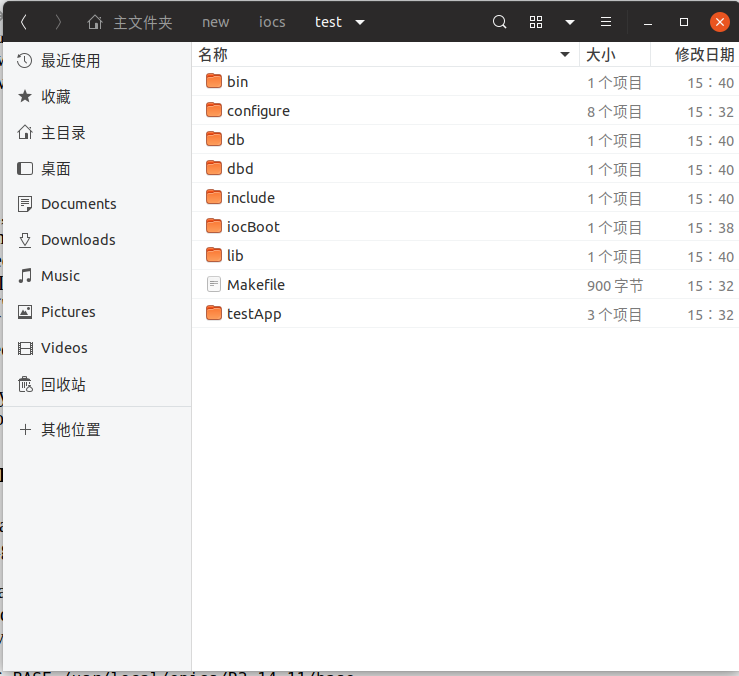Image resolution: width=739 pixels, height=676 pixels.
Task: Open 收藏 starred items in sidebar
Action: (56, 97)
